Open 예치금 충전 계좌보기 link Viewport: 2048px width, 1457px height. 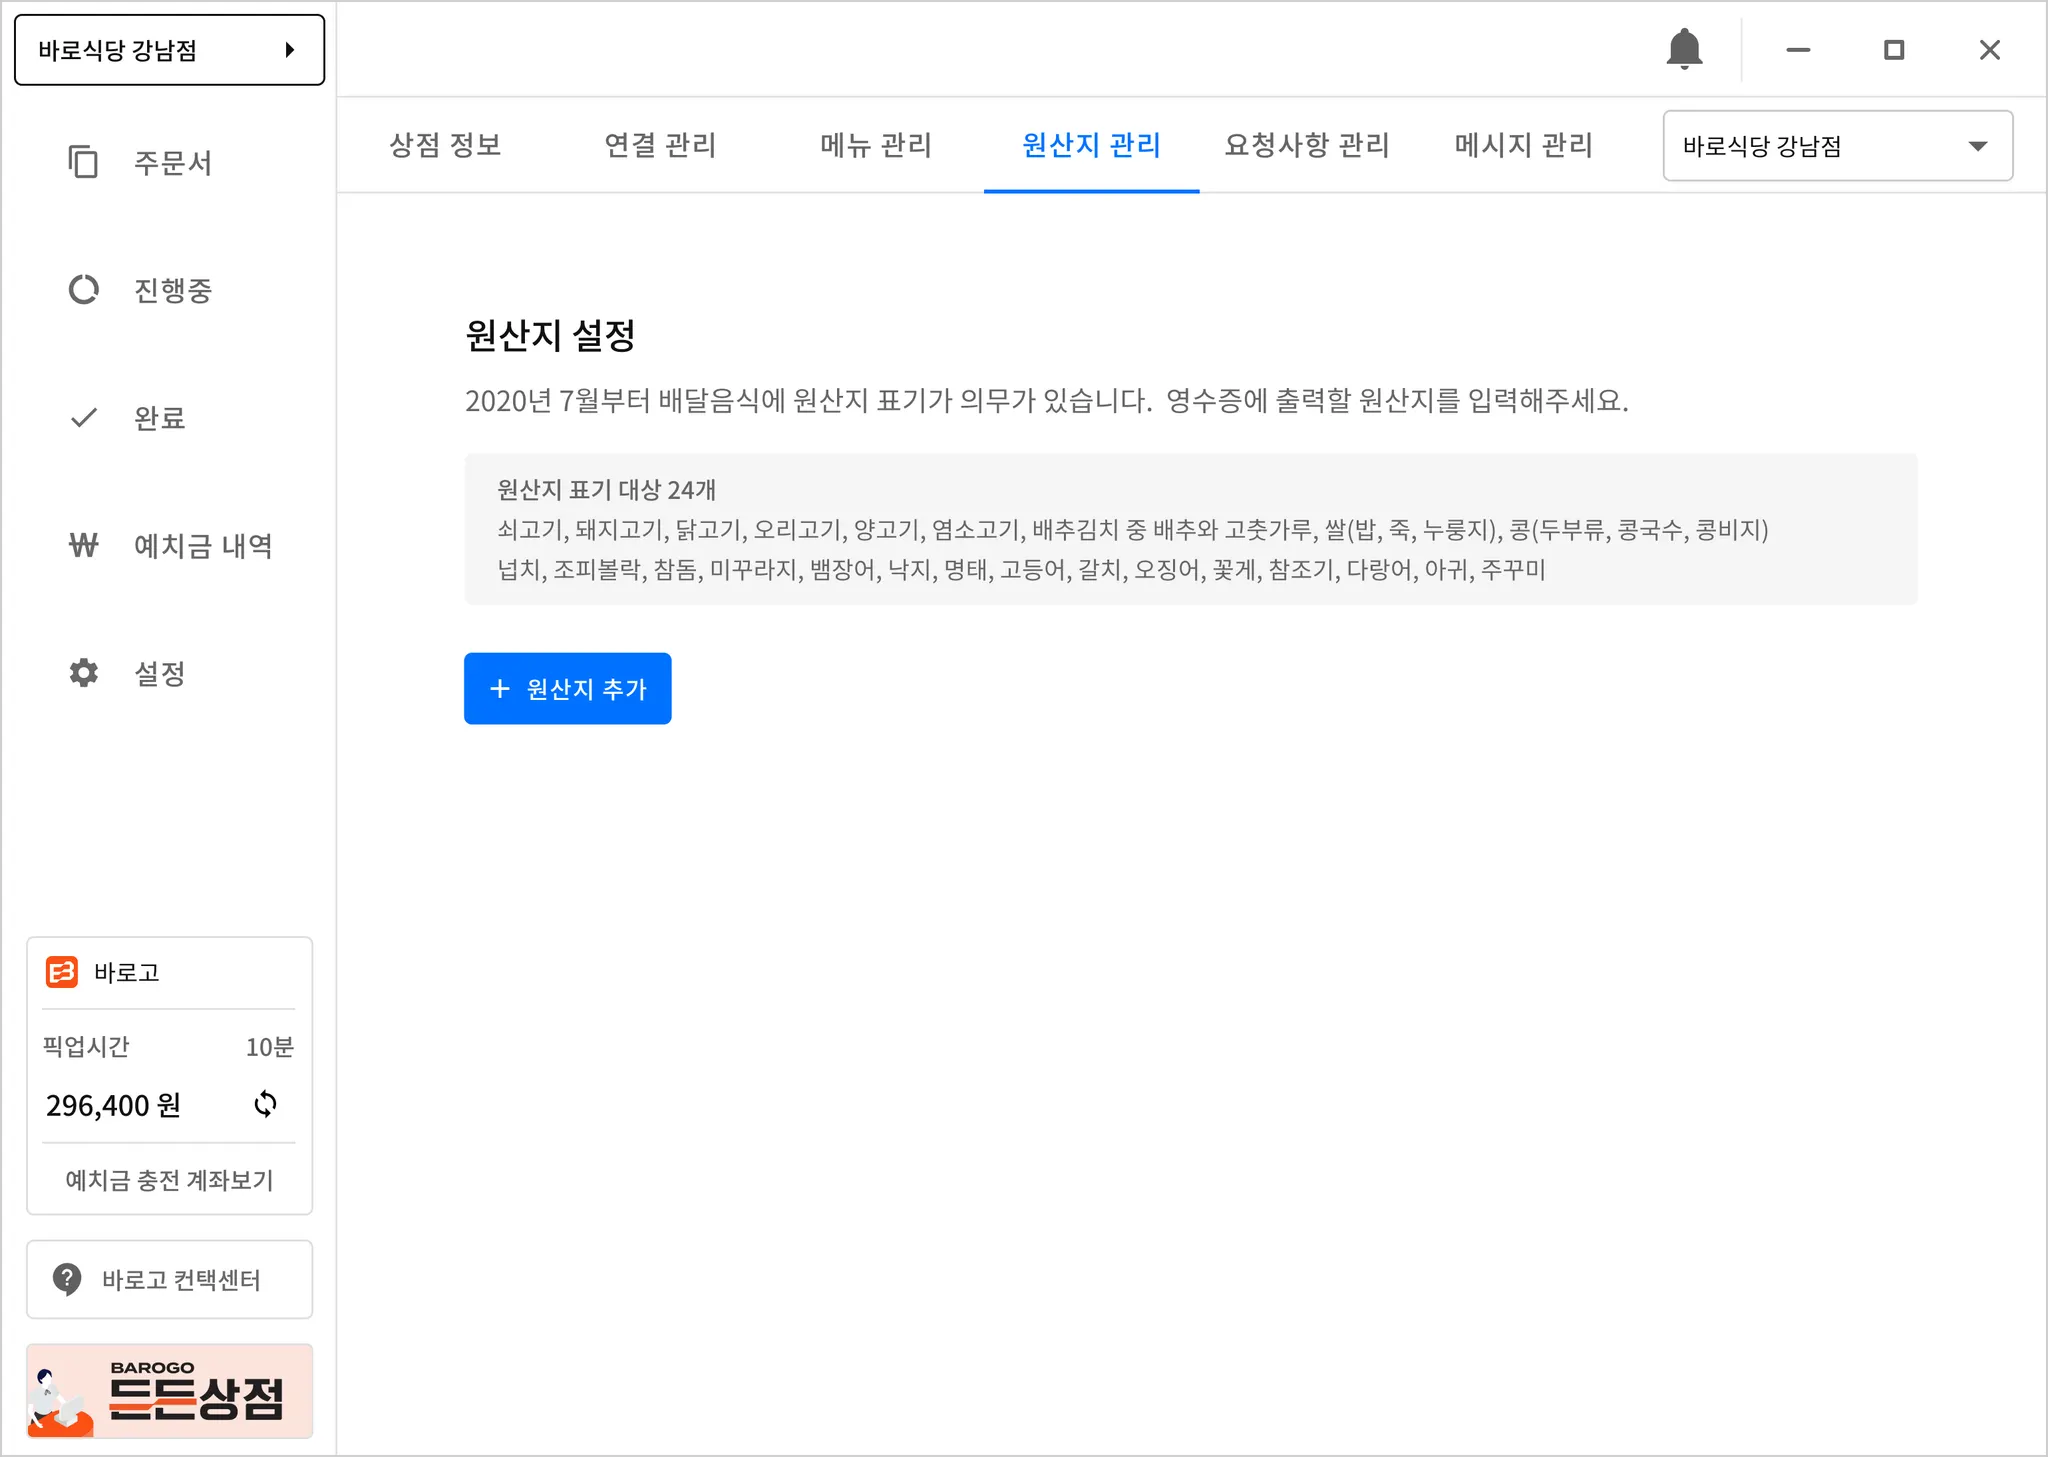point(169,1180)
